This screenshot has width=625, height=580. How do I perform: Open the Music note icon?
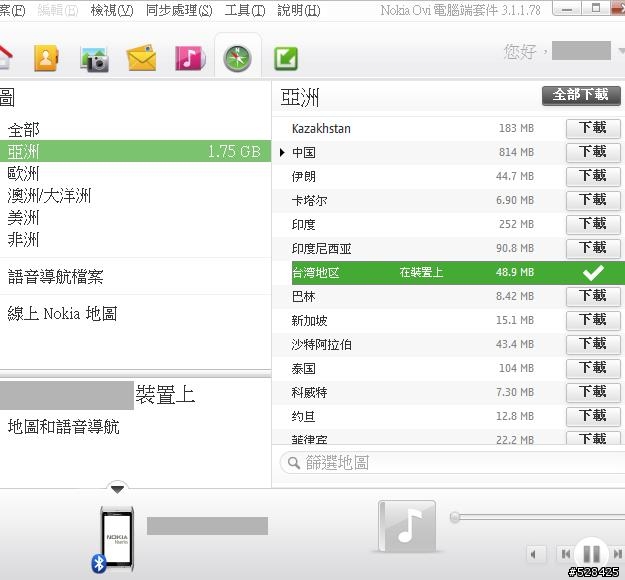[190, 58]
